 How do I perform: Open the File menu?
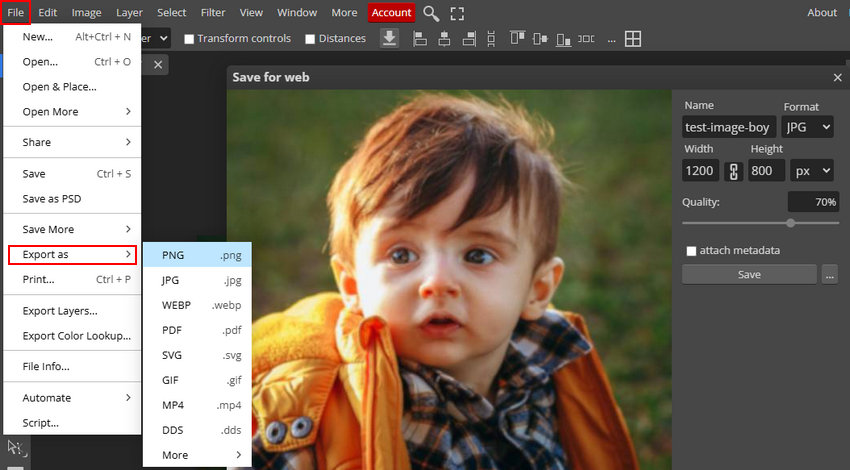[15, 12]
